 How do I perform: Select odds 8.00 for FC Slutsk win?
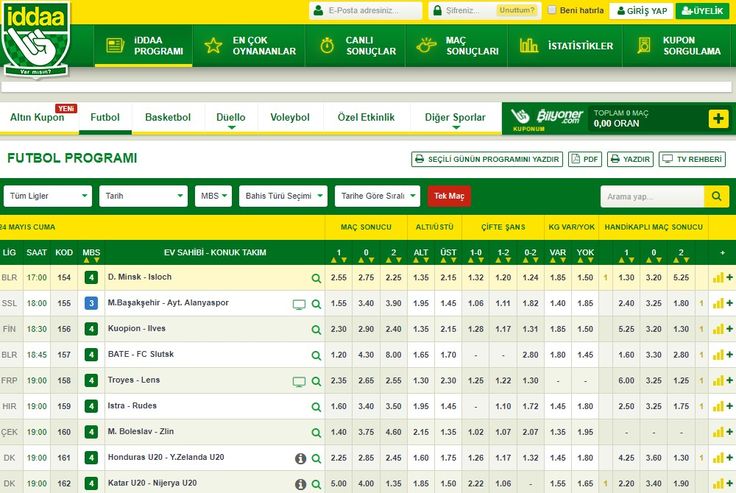(x=393, y=355)
